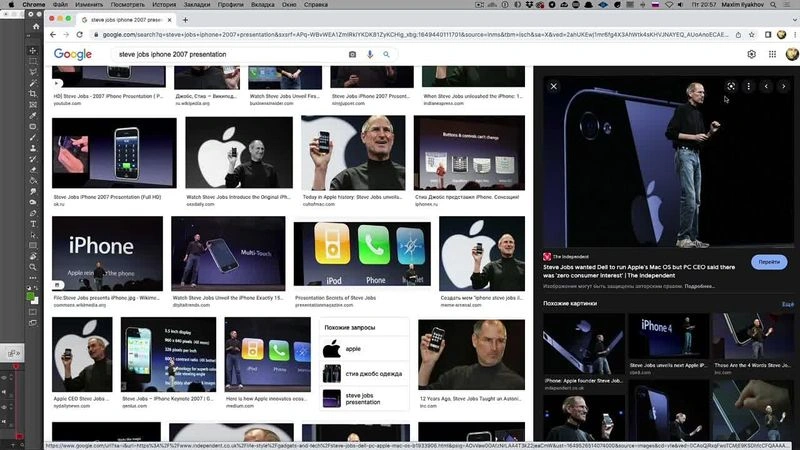Viewport: 800px width, 450px height.
Task: Open Google settings gear icon
Action: click(752, 54)
